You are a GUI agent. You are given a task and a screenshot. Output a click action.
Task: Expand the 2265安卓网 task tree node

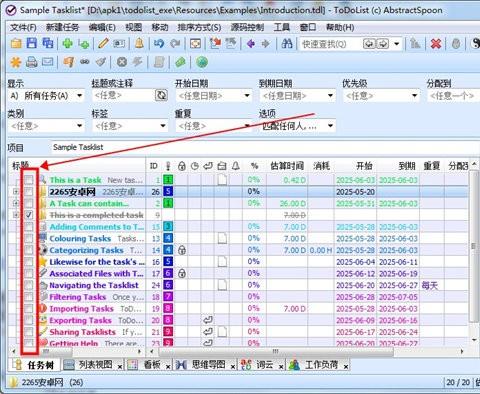coord(15,192)
